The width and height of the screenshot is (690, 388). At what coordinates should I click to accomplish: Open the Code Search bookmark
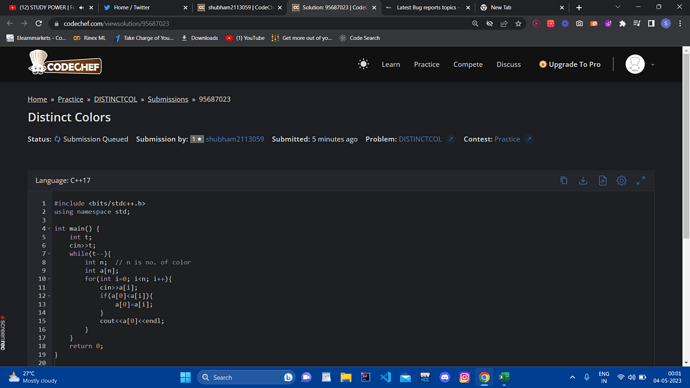360,38
